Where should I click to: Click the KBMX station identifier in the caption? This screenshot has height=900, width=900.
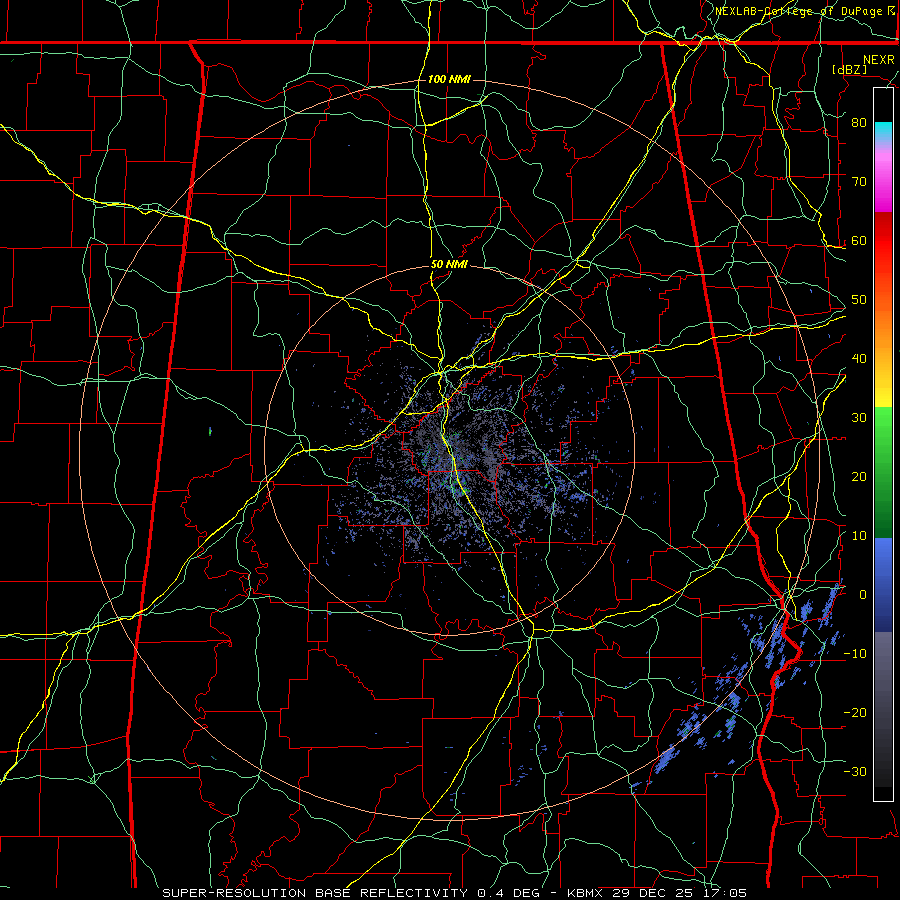586,893
